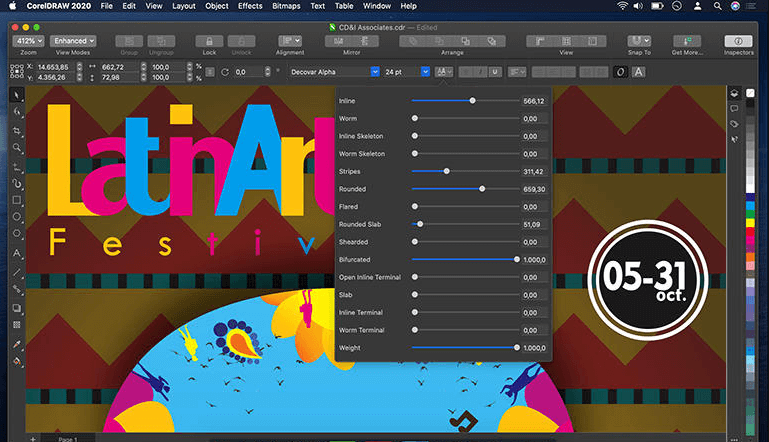Image resolution: width=769 pixels, height=442 pixels.
Task: Select the Ellipse tool
Action: pyautogui.click(x=17, y=217)
